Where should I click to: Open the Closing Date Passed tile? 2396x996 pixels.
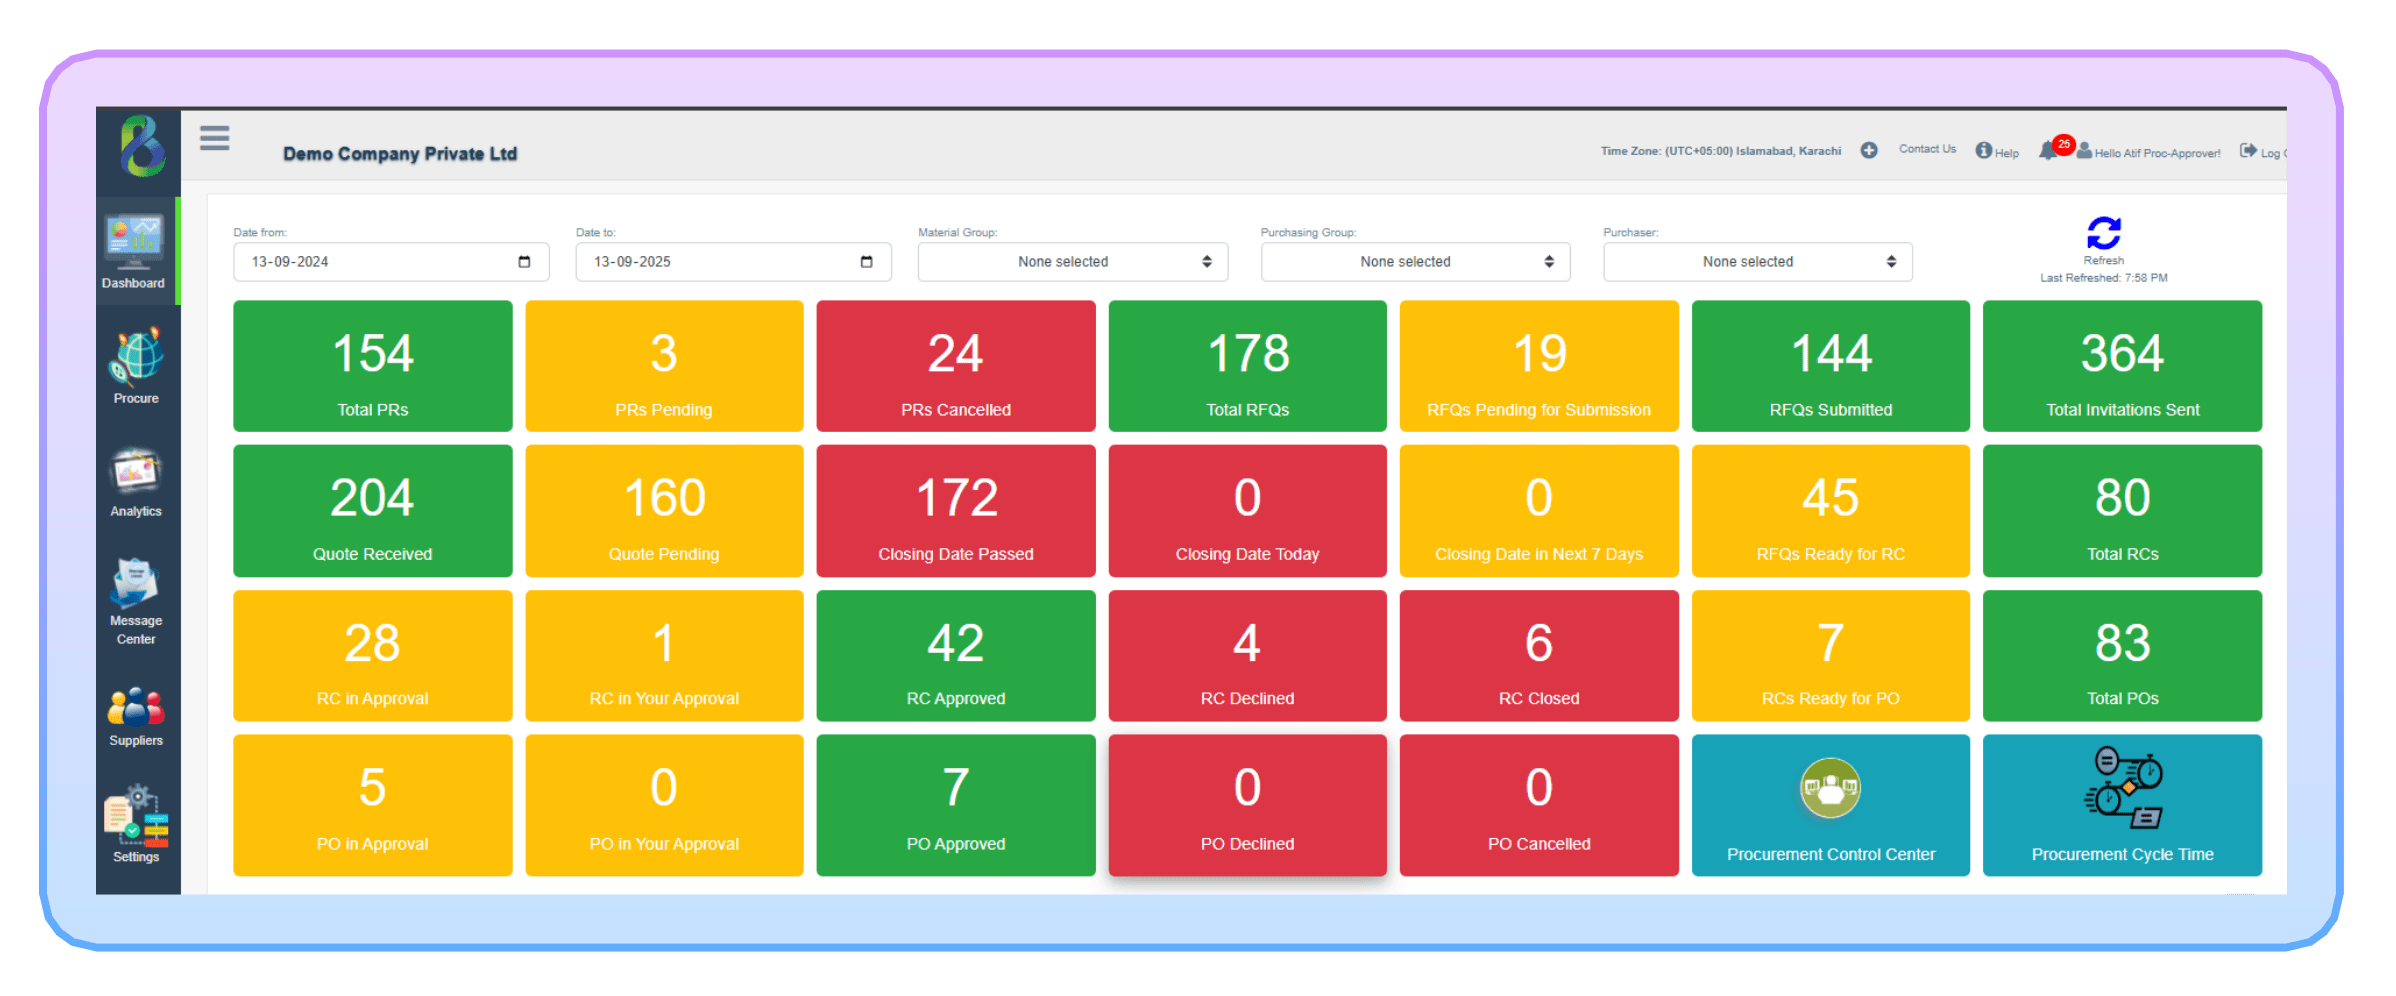pos(956,511)
